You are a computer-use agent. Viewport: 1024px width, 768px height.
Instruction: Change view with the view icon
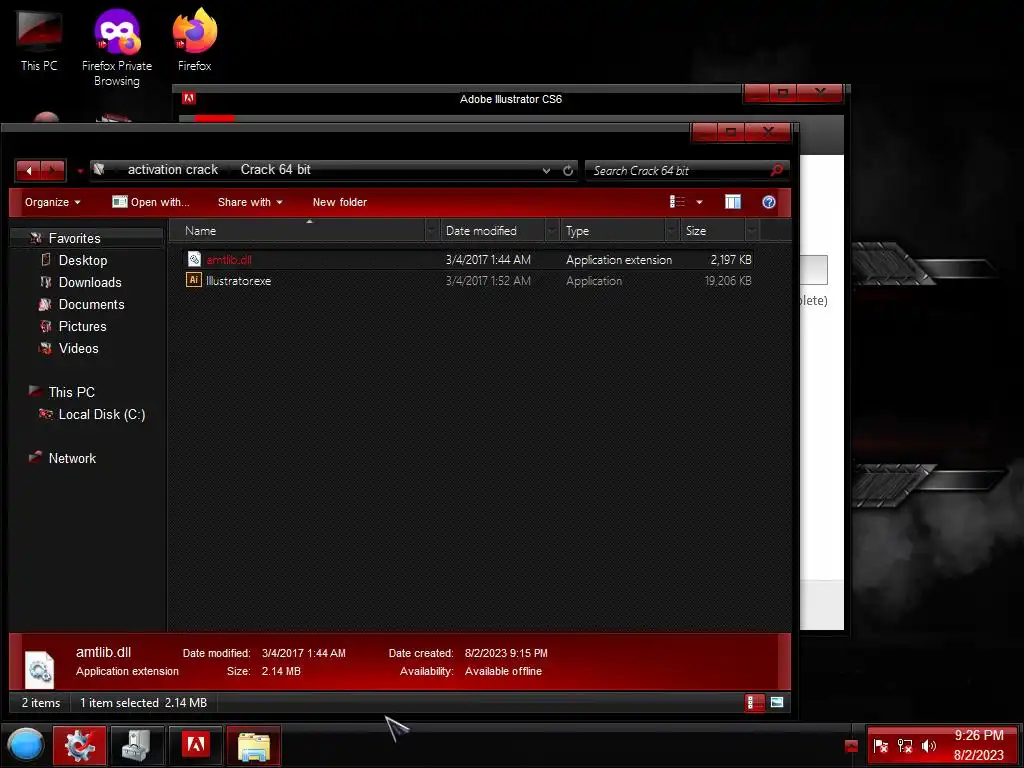[x=677, y=202]
